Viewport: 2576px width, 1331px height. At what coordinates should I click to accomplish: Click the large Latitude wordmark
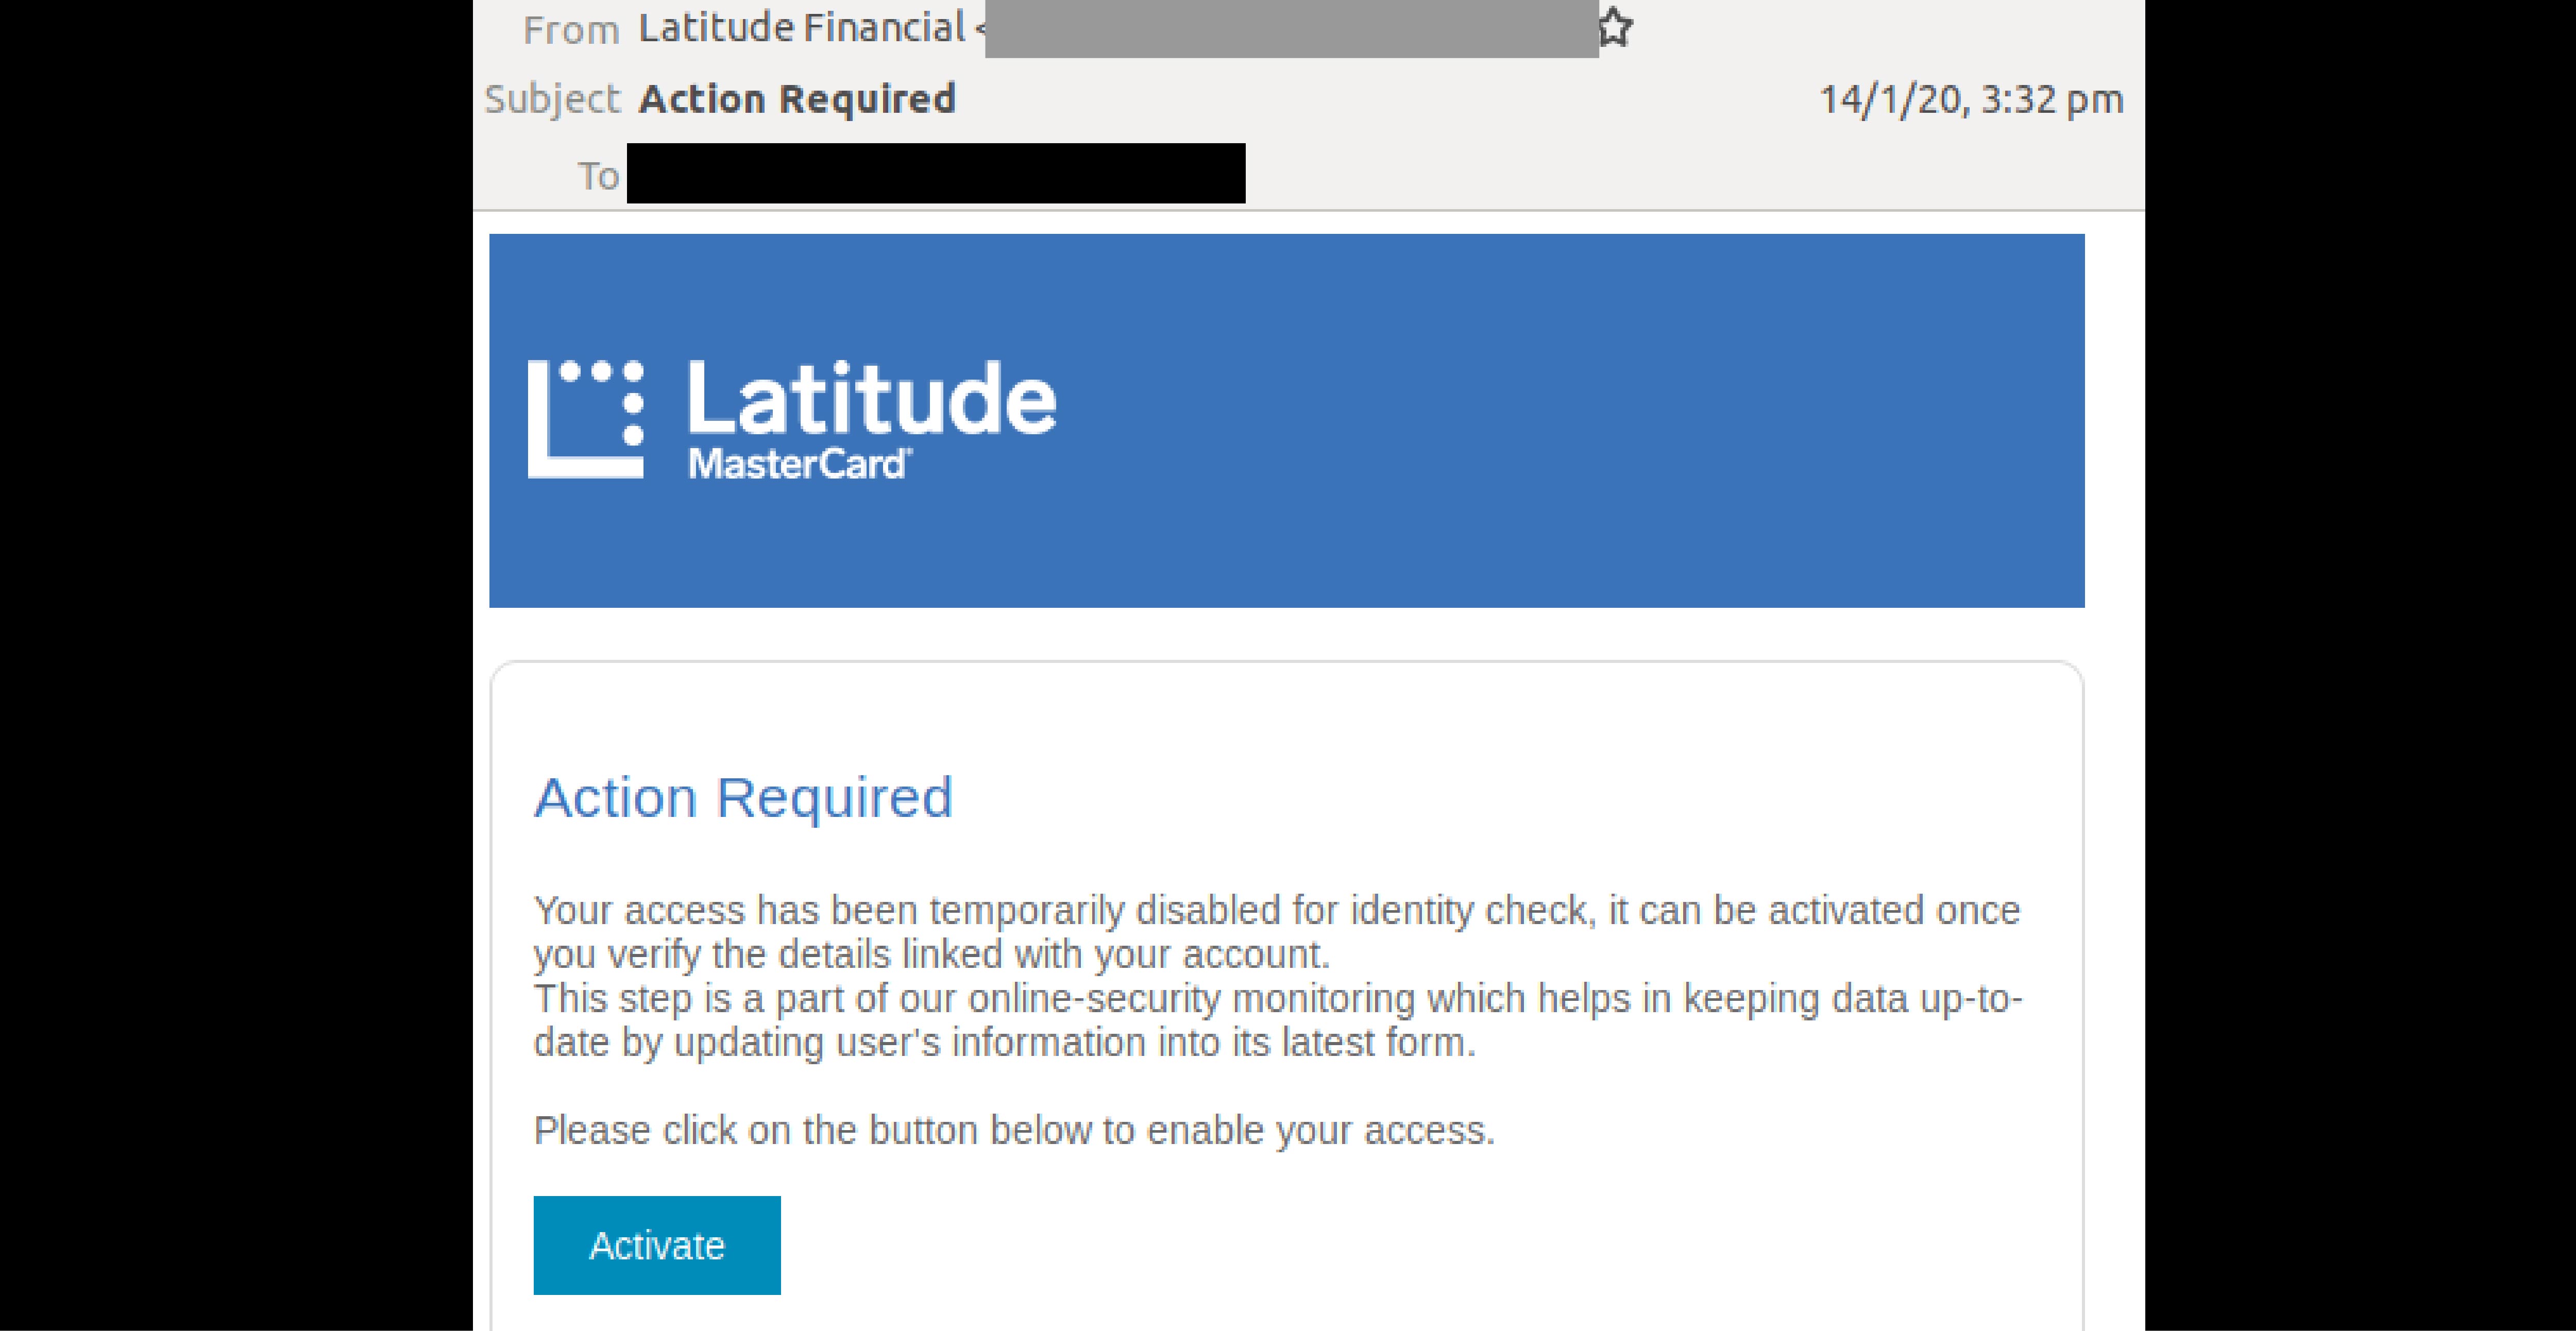coord(871,399)
